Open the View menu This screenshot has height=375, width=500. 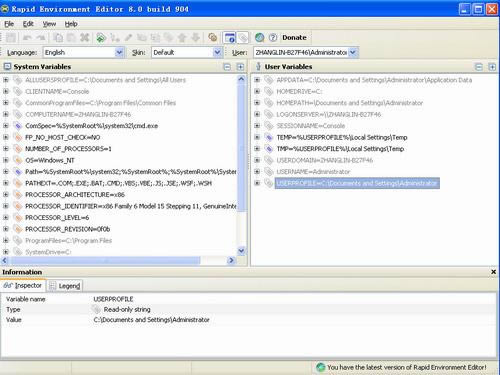click(49, 24)
